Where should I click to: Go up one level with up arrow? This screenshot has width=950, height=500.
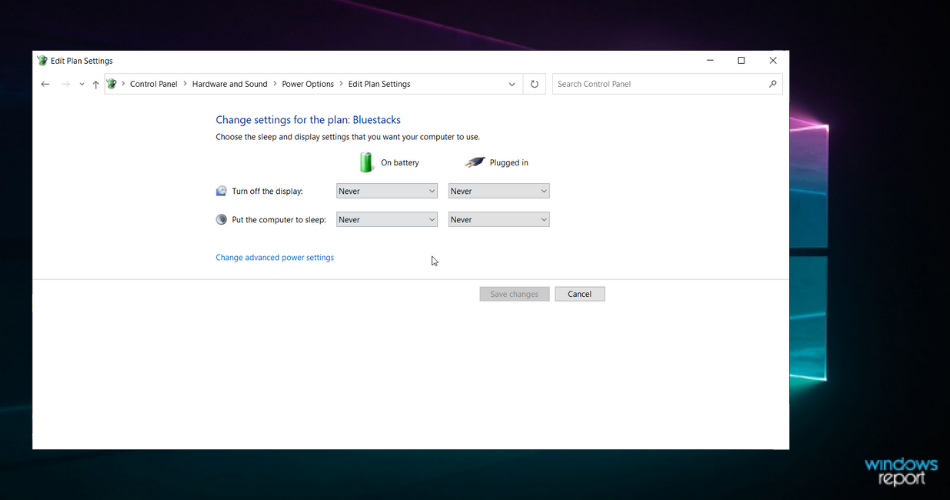point(96,84)
